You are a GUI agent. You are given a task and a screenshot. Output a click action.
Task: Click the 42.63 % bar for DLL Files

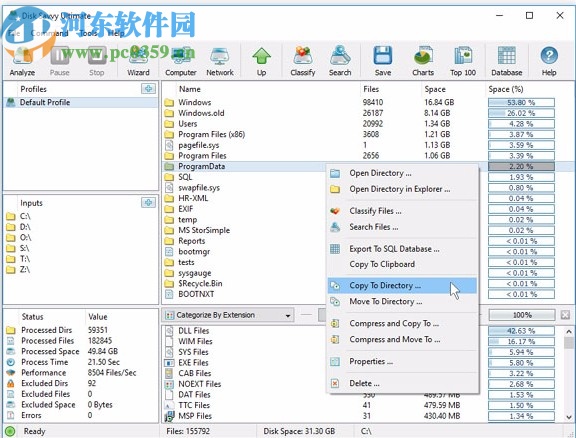coord(521,331)
